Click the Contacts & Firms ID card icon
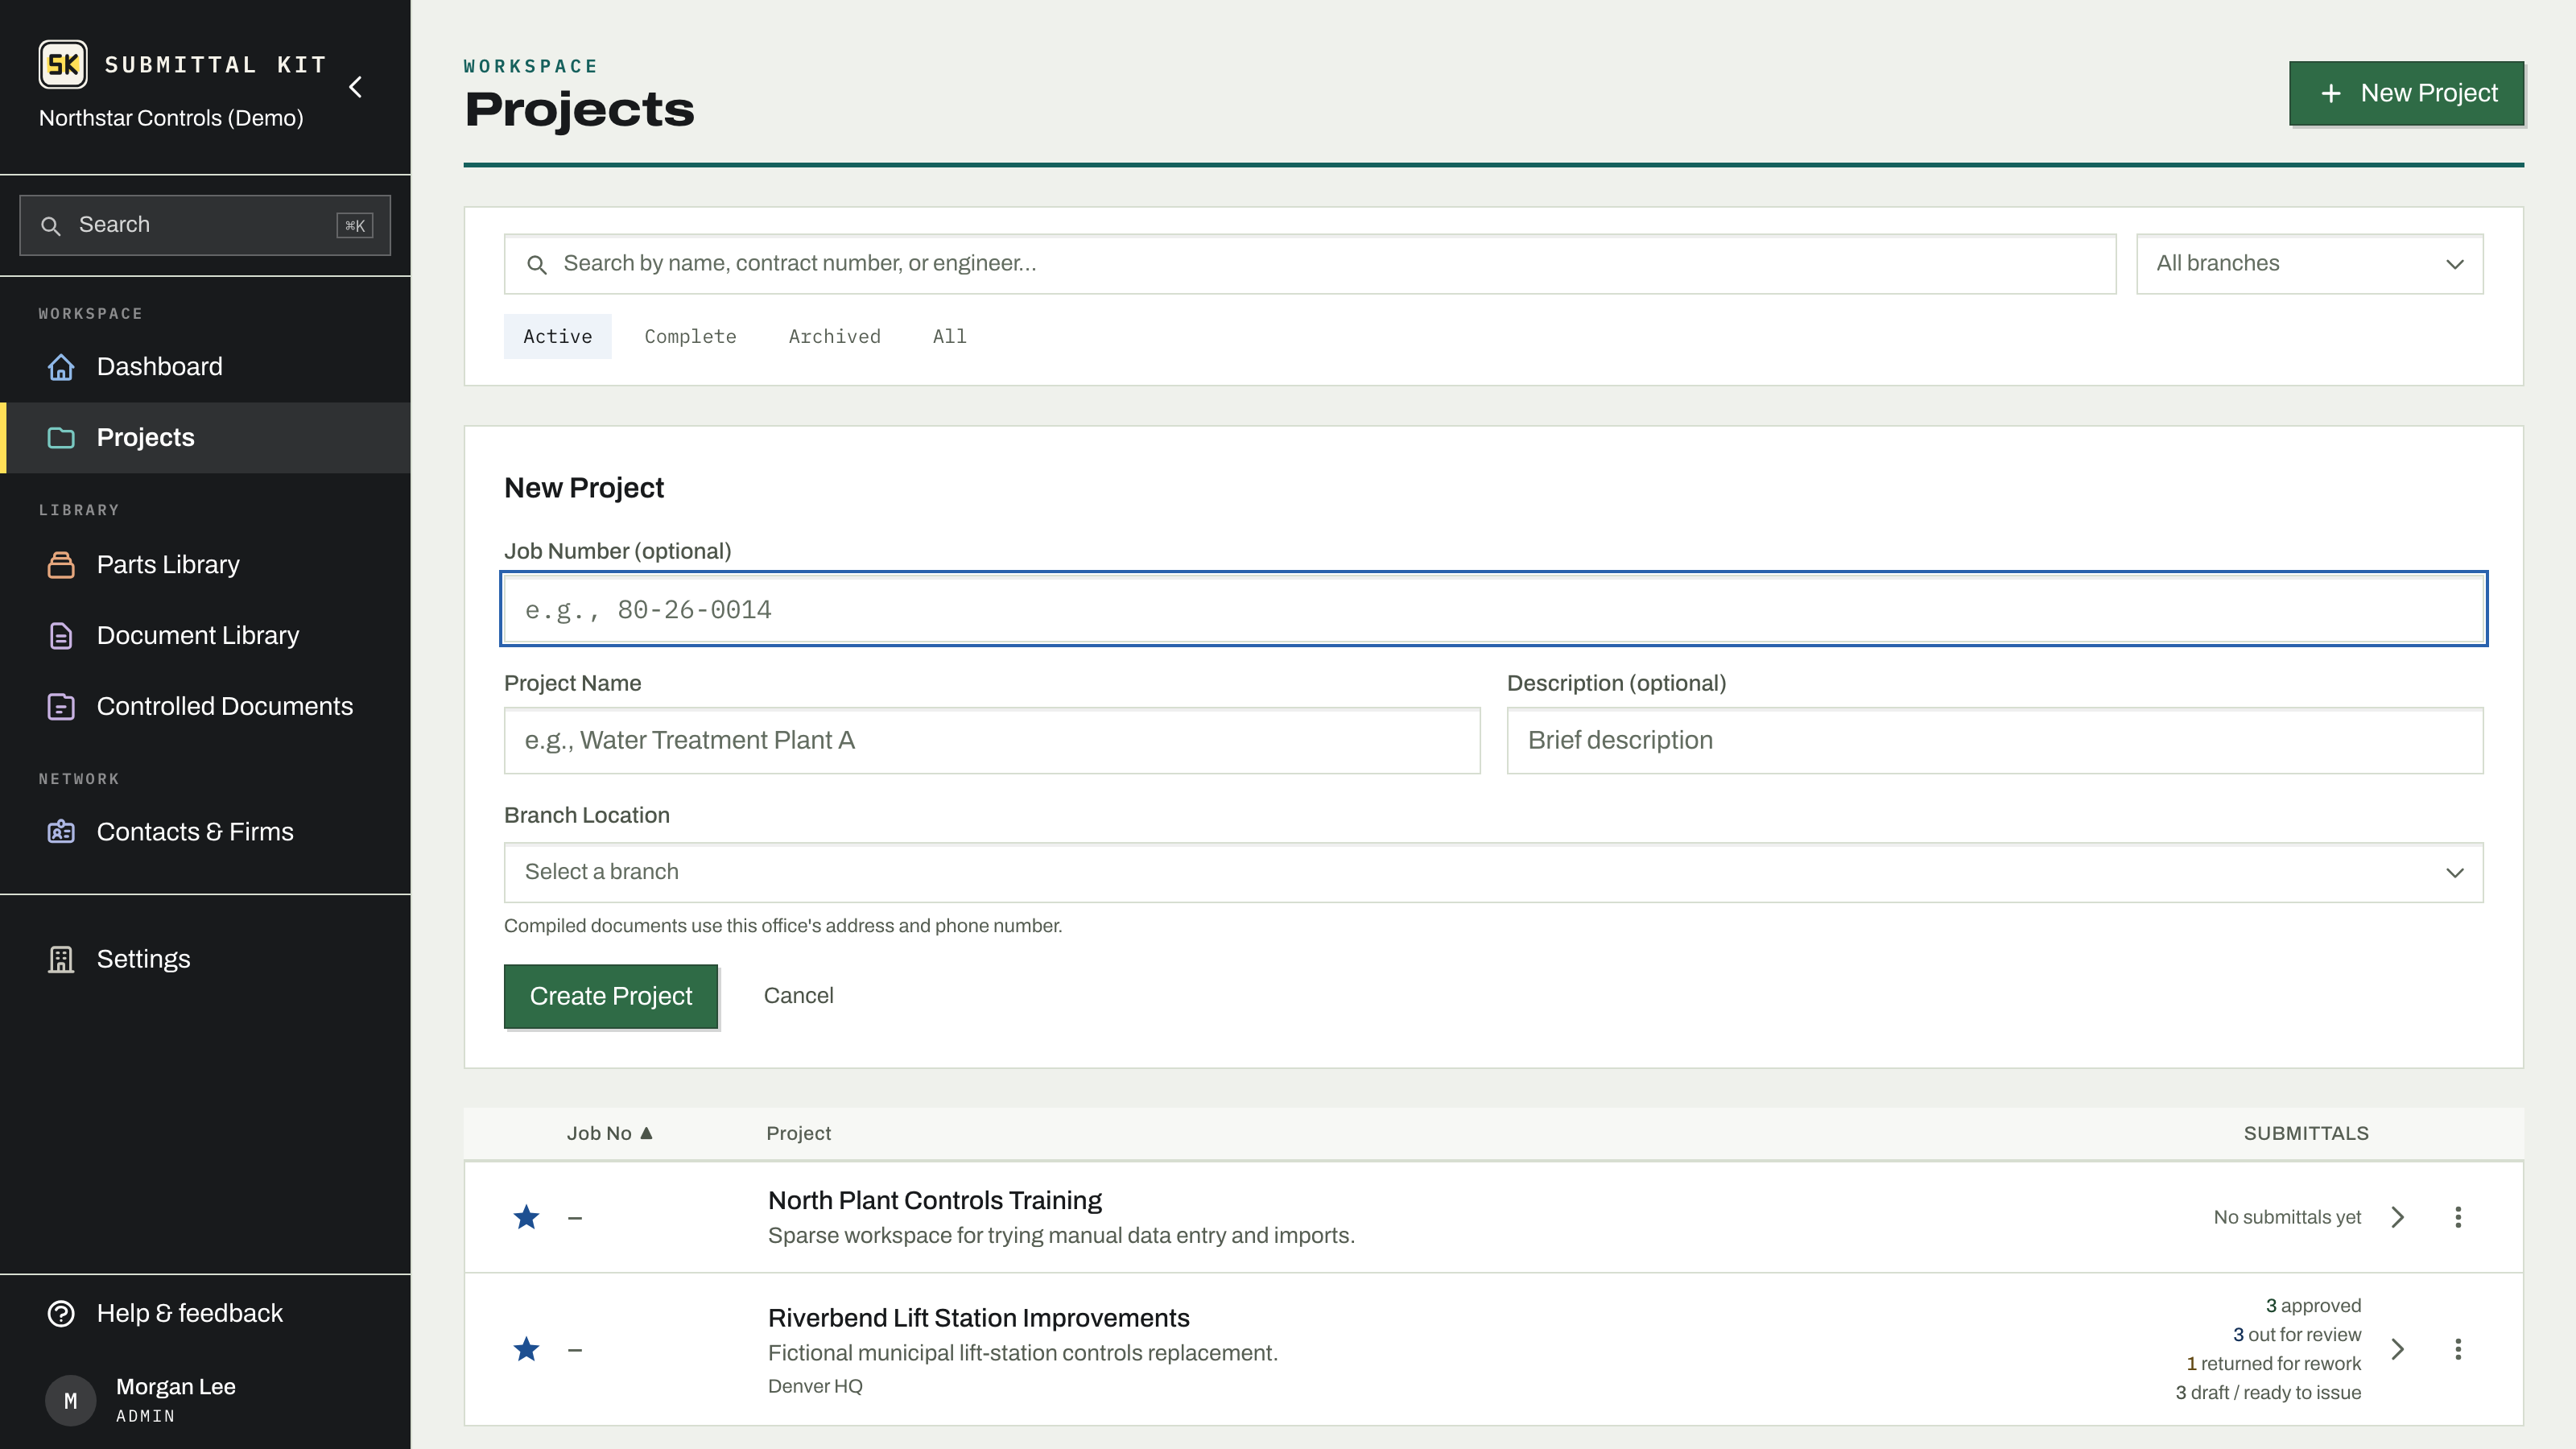2576x1449 pixels. point(61,832)
